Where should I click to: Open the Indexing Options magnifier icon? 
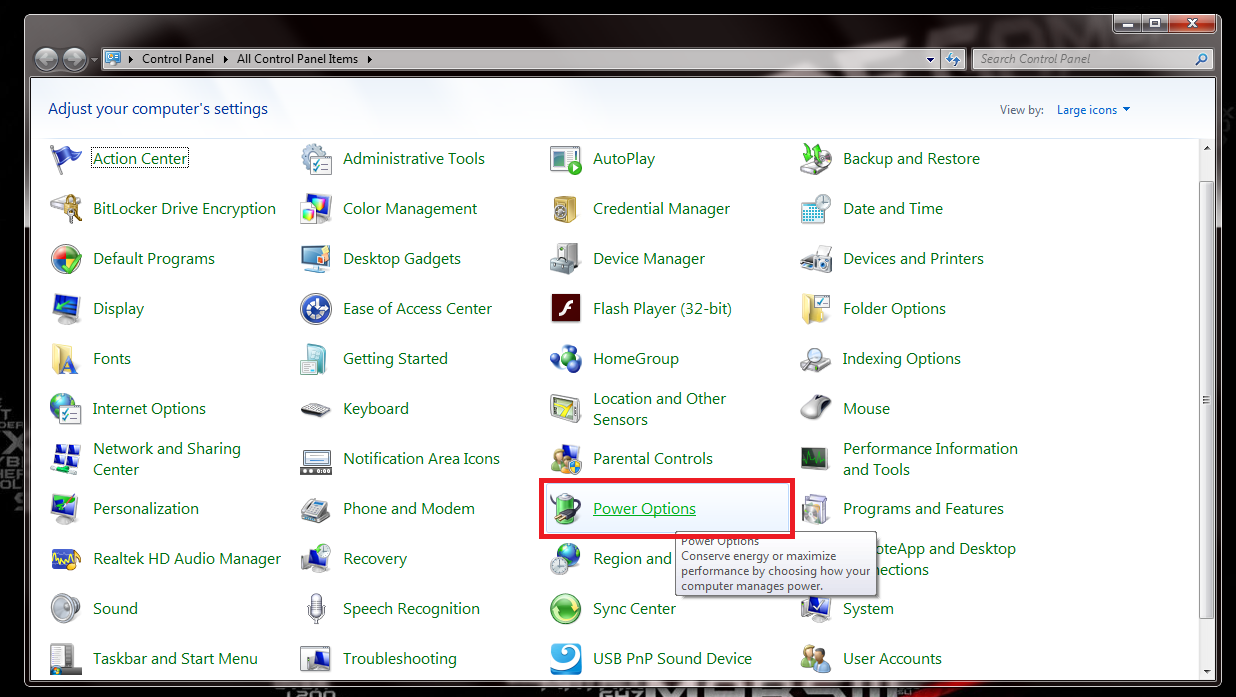(816, 359)
